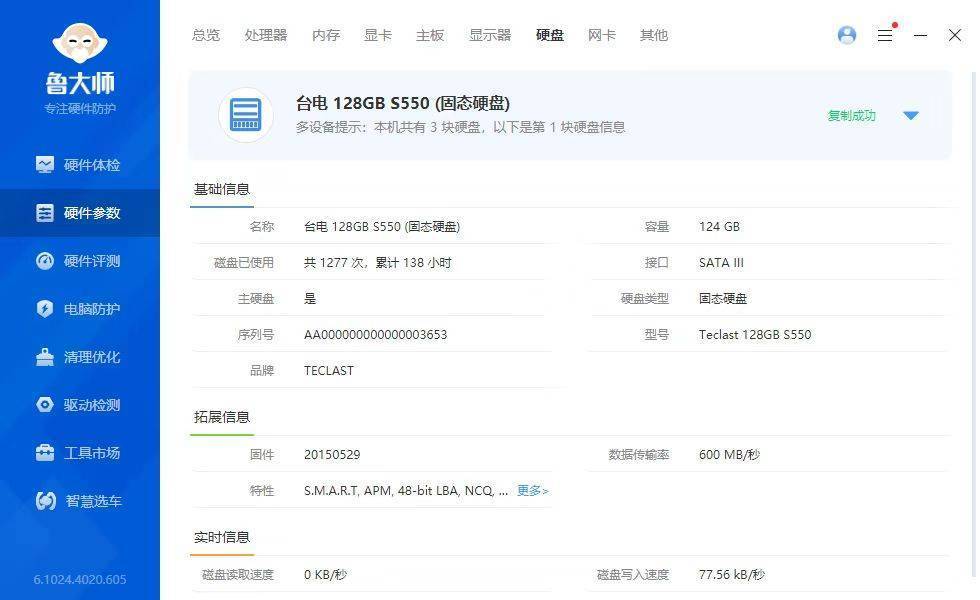The height and width of the screenshot is (600, 980).
Task: Switch to the 处理器 tab
Action: pos(266,35)
